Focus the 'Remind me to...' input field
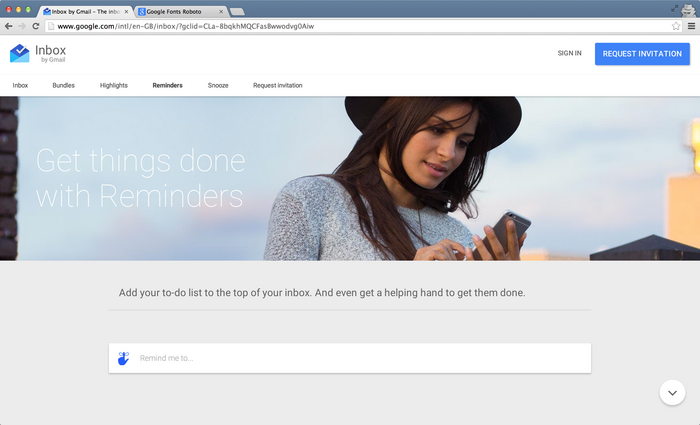Viewport: 700px width, 425px height. pyautogui.click(x=350, y=358)
